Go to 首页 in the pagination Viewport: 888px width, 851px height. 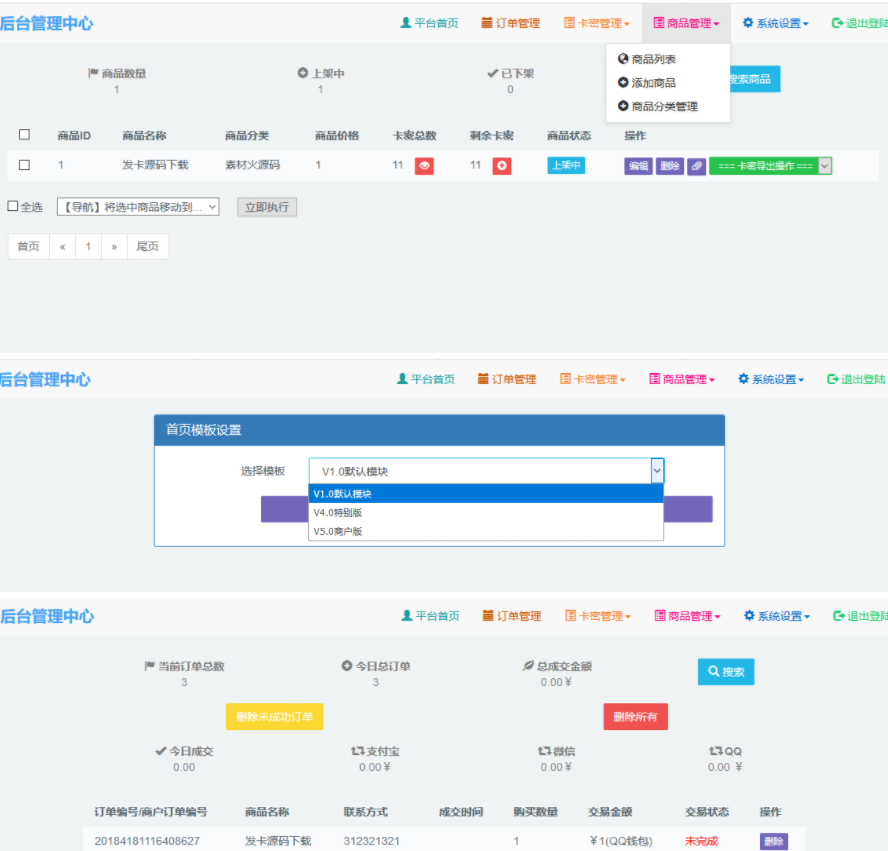point(28,246)
